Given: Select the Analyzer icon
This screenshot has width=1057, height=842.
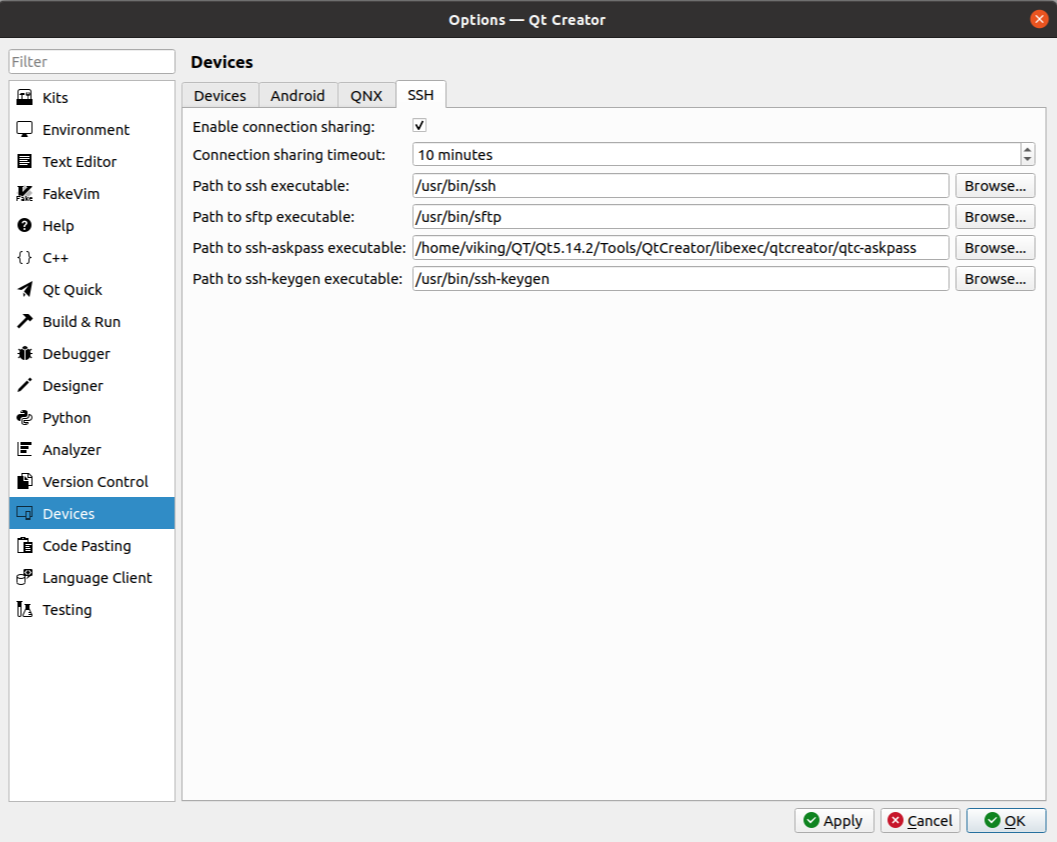Looking at the screenshot, I should (24, 450).
